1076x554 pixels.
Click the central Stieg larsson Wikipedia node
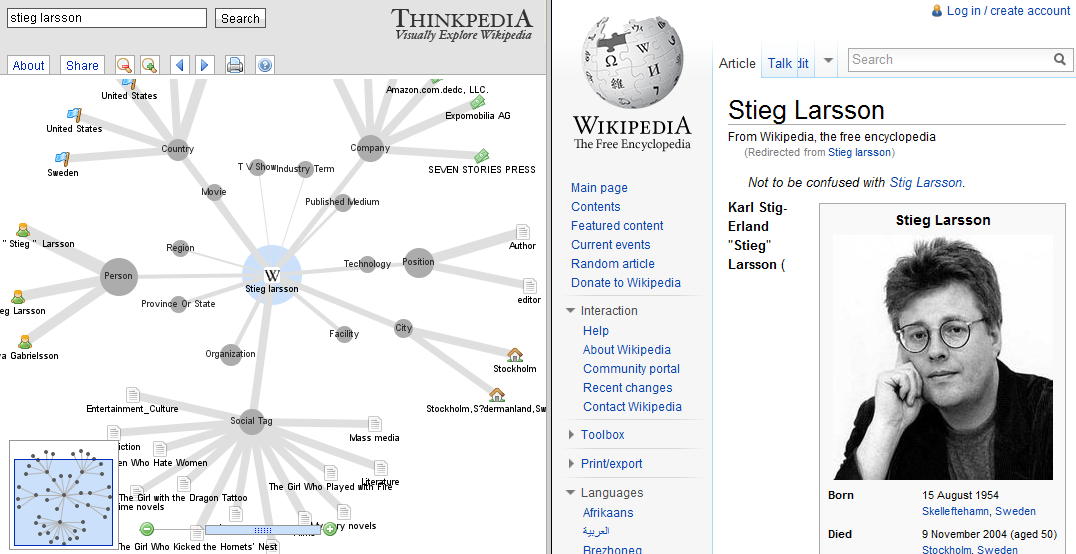click(x=272, y=275)
